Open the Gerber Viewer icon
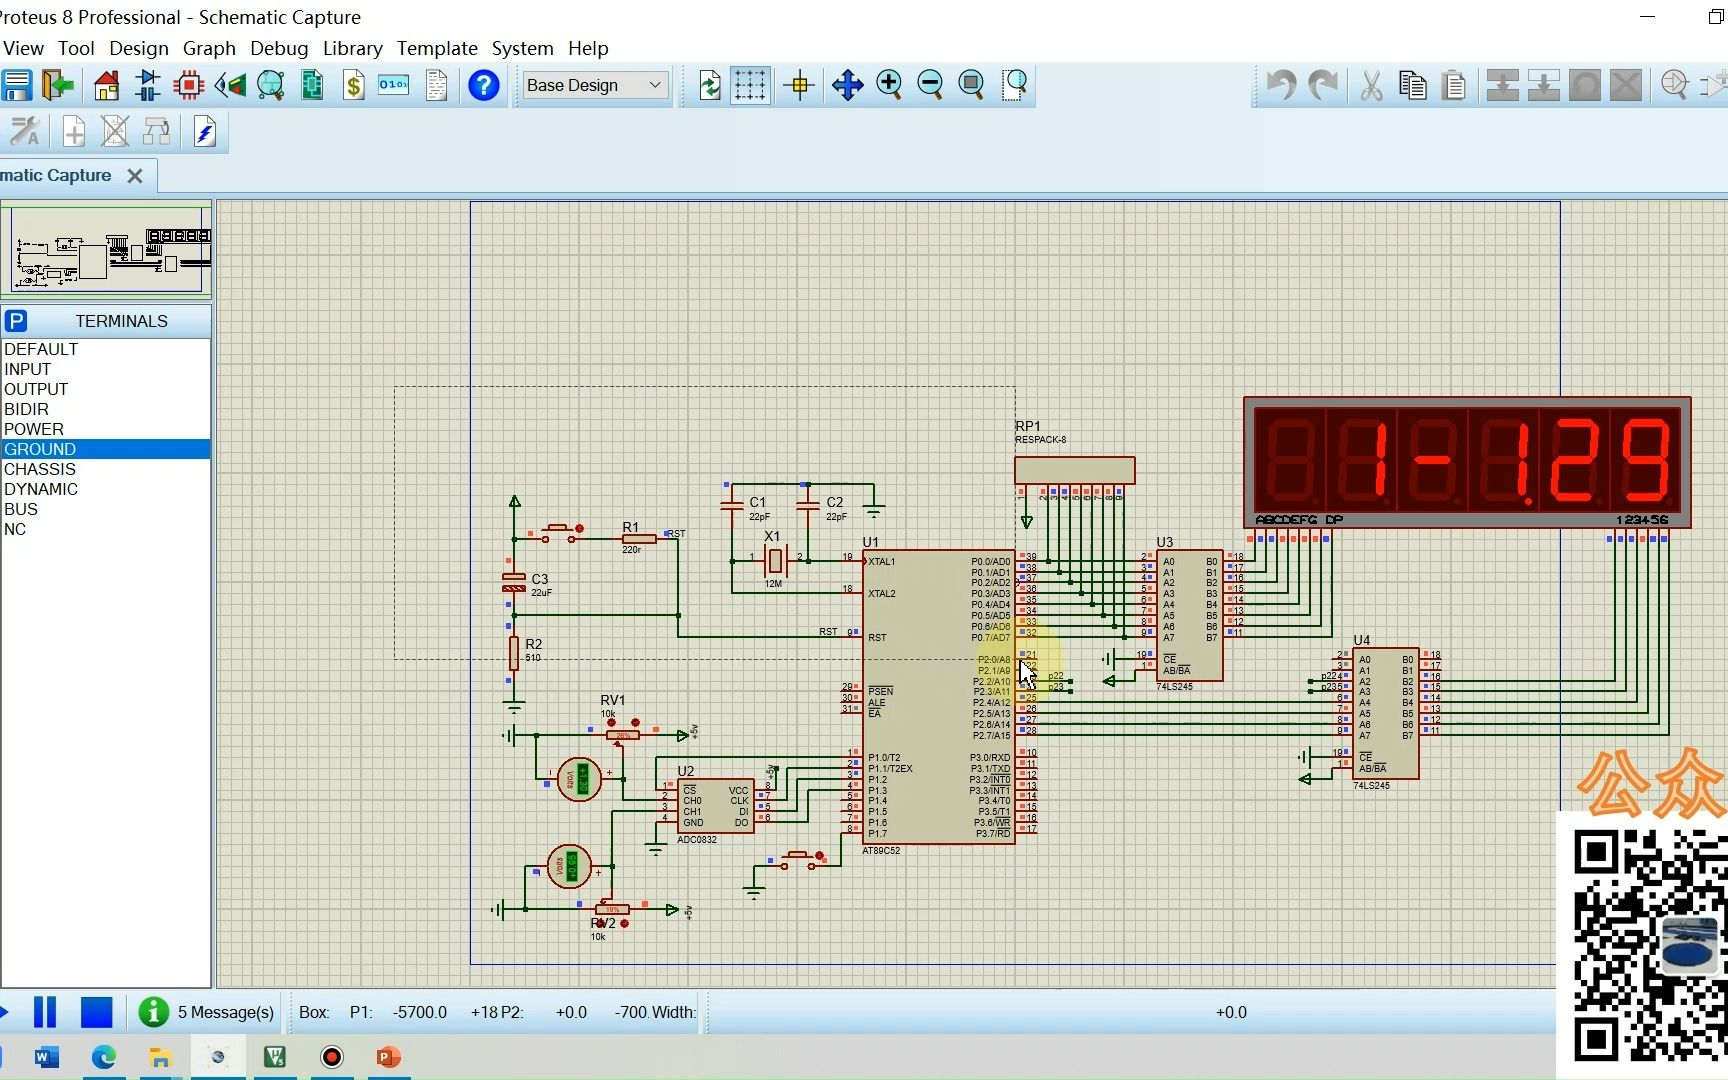This screenshot has height=1080, width=1728. [x=271, y=85]
